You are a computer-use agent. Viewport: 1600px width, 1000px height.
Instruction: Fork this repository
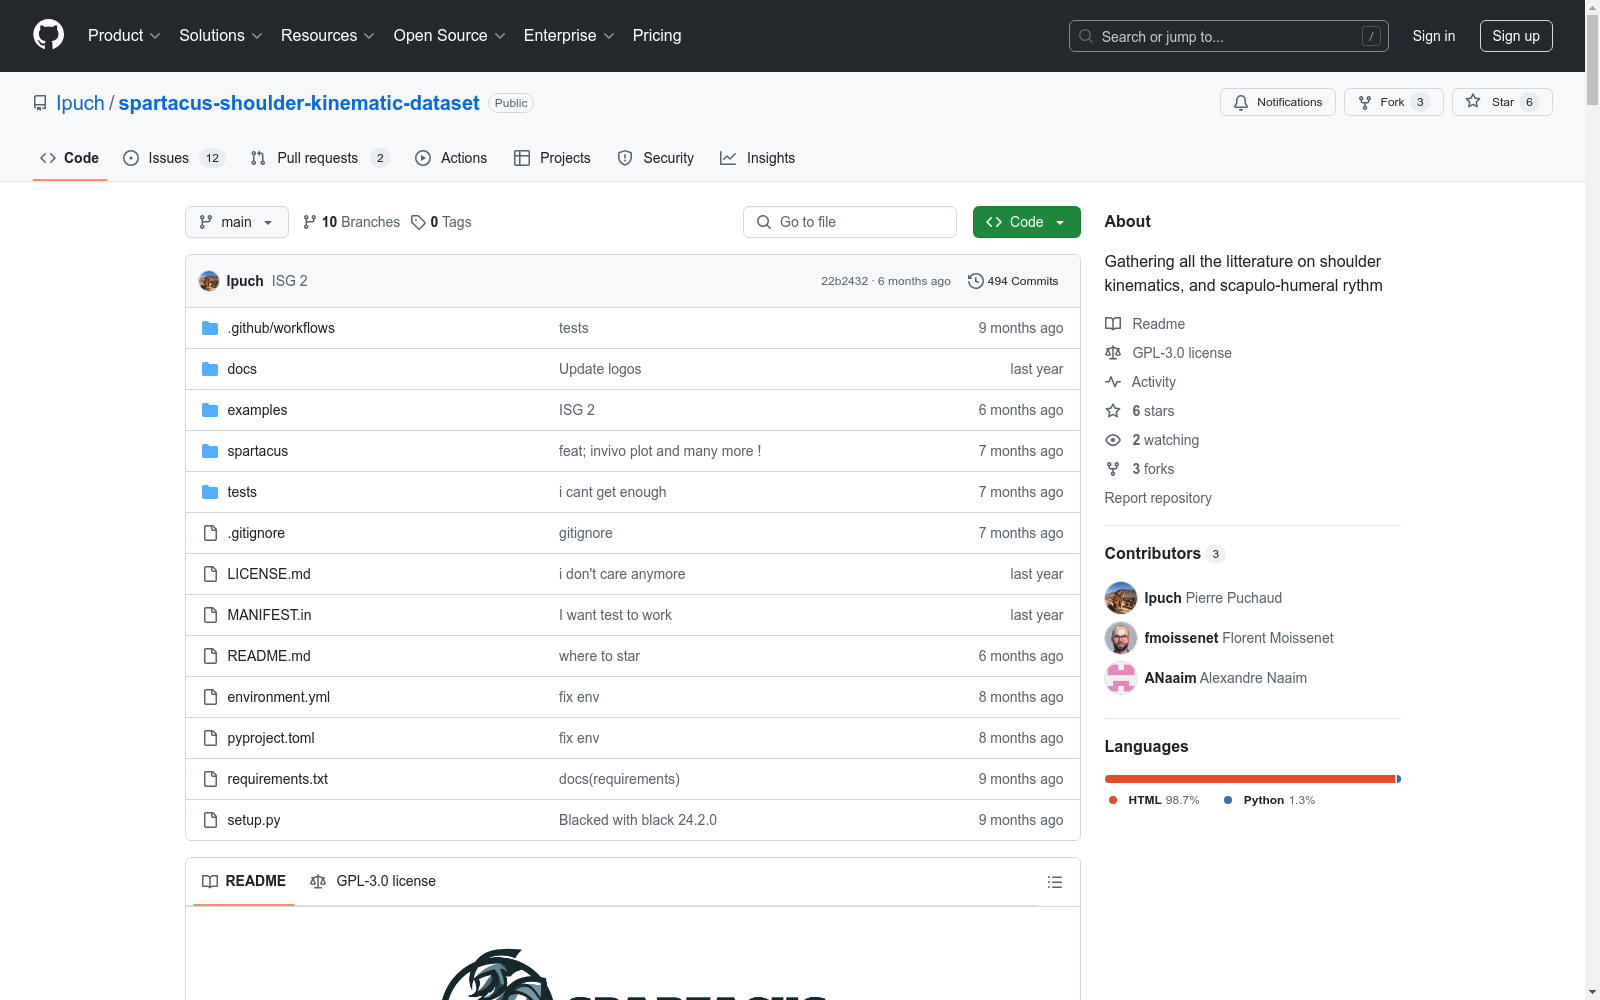(x=1393, y=102)
